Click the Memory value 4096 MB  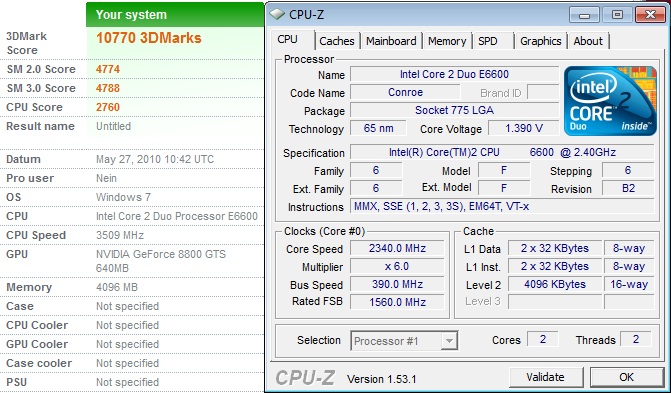(x=117, y=287)
